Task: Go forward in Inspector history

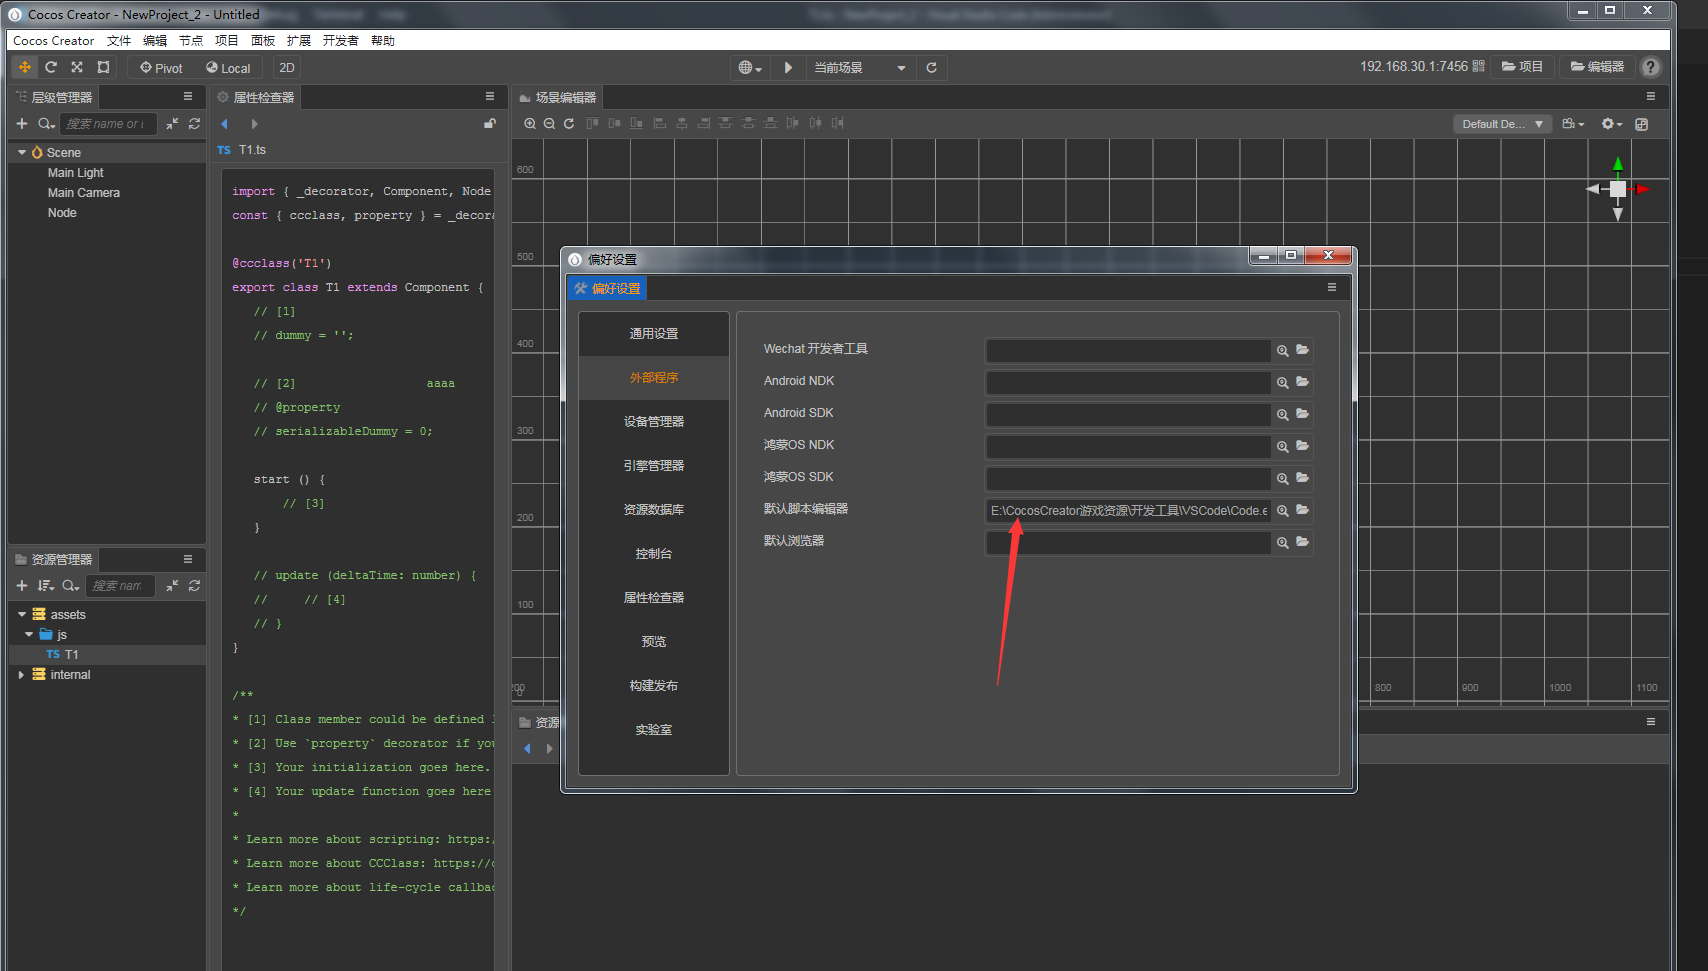Action: tap(254, 124)
